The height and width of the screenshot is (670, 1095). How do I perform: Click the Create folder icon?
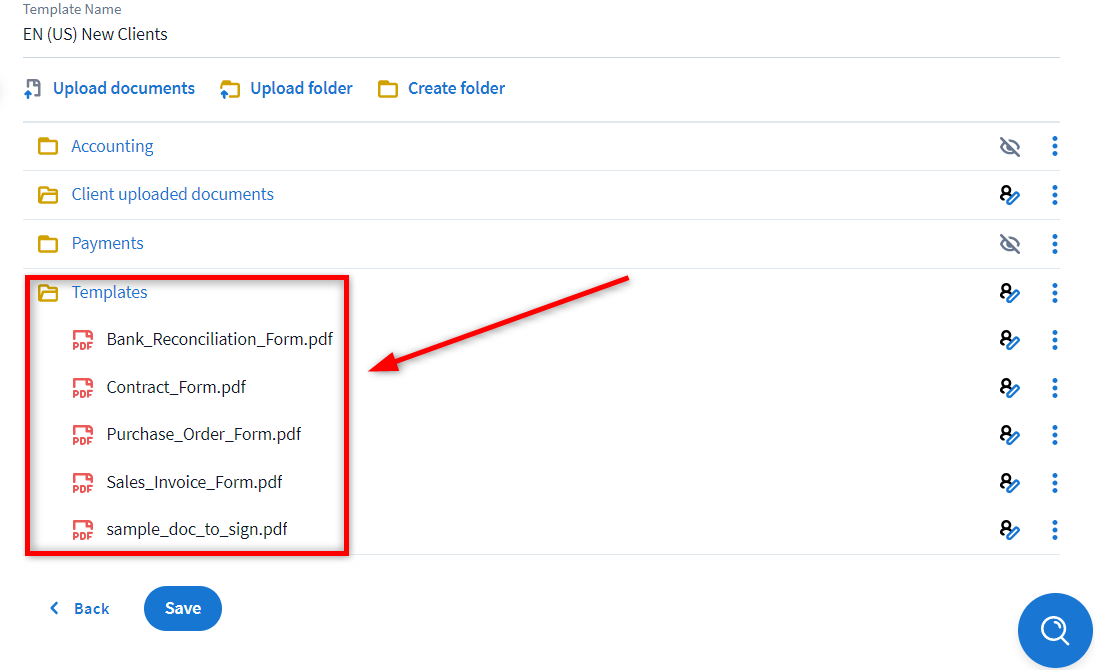(x=388, y=89)
